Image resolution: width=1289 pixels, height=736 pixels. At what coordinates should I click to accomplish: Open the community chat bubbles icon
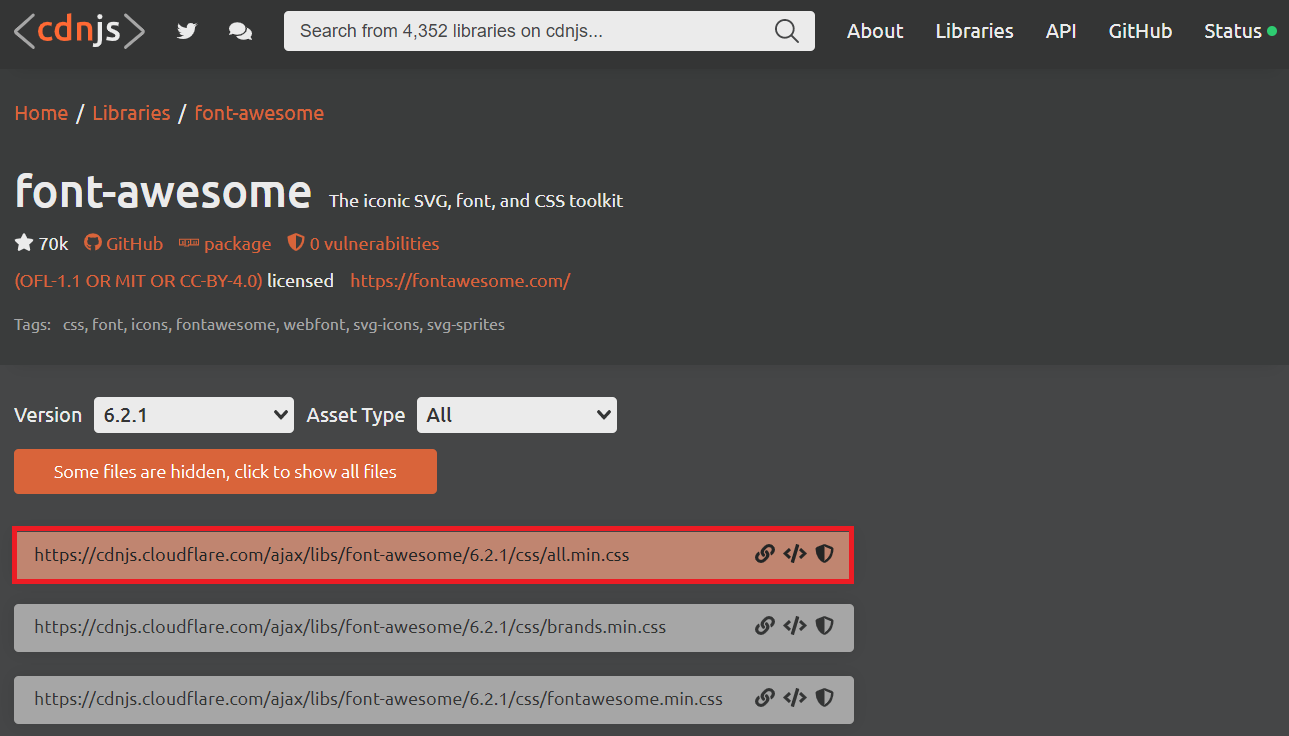[x=240, y=31]
